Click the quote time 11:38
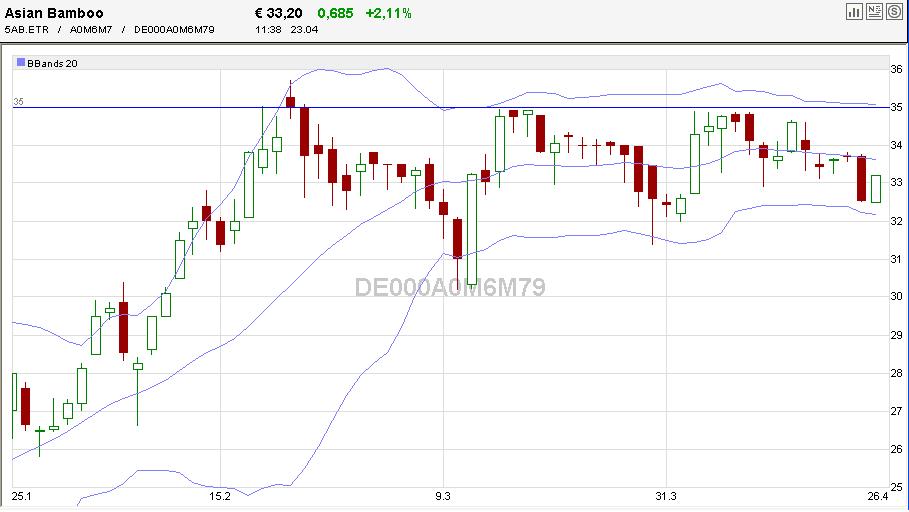909x512 pixels. pos(268,30)
